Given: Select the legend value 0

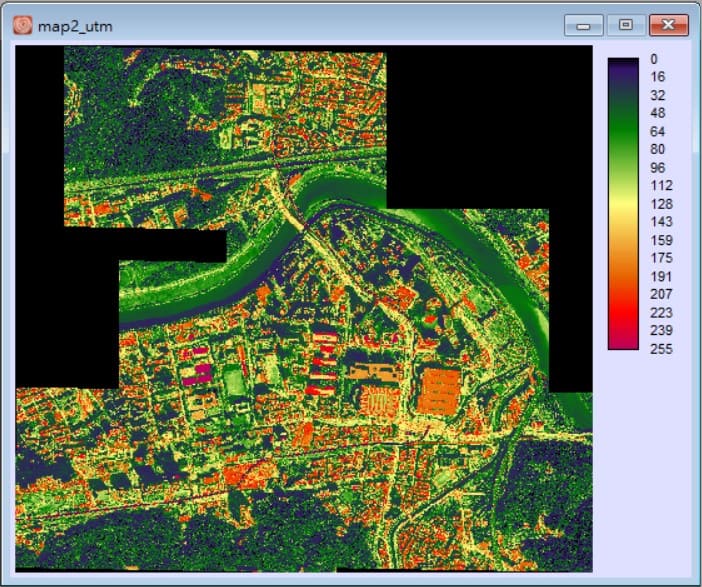Looking at the screenshot, I should 654,59.
